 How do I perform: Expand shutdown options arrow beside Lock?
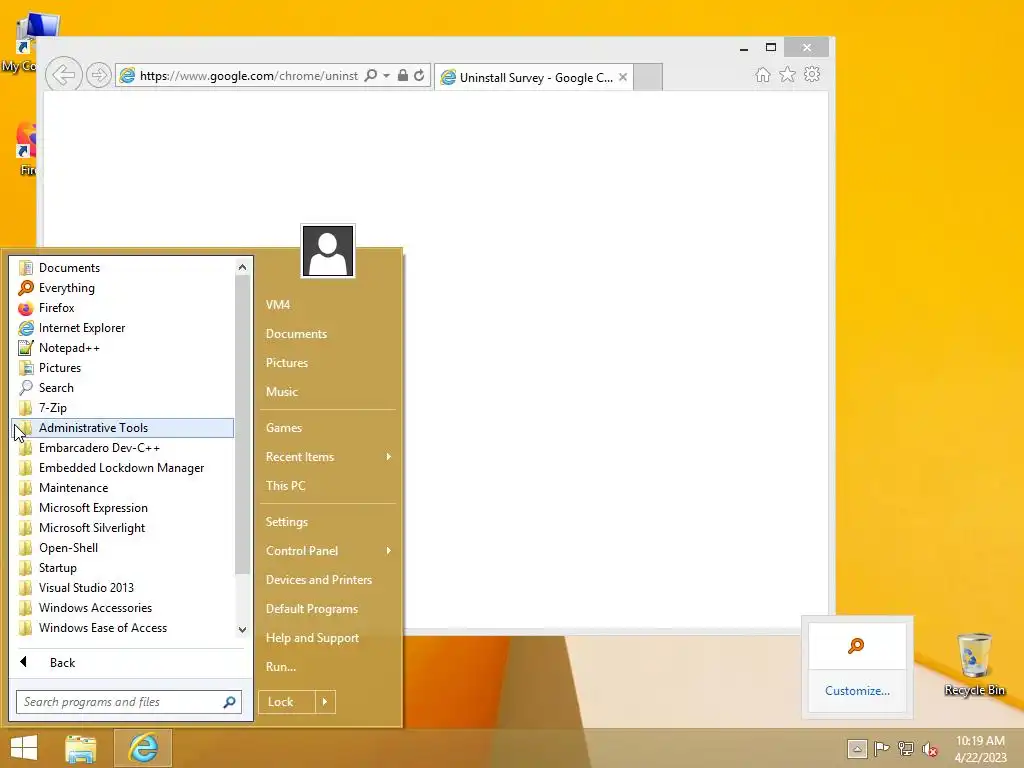tap(325, 702)
